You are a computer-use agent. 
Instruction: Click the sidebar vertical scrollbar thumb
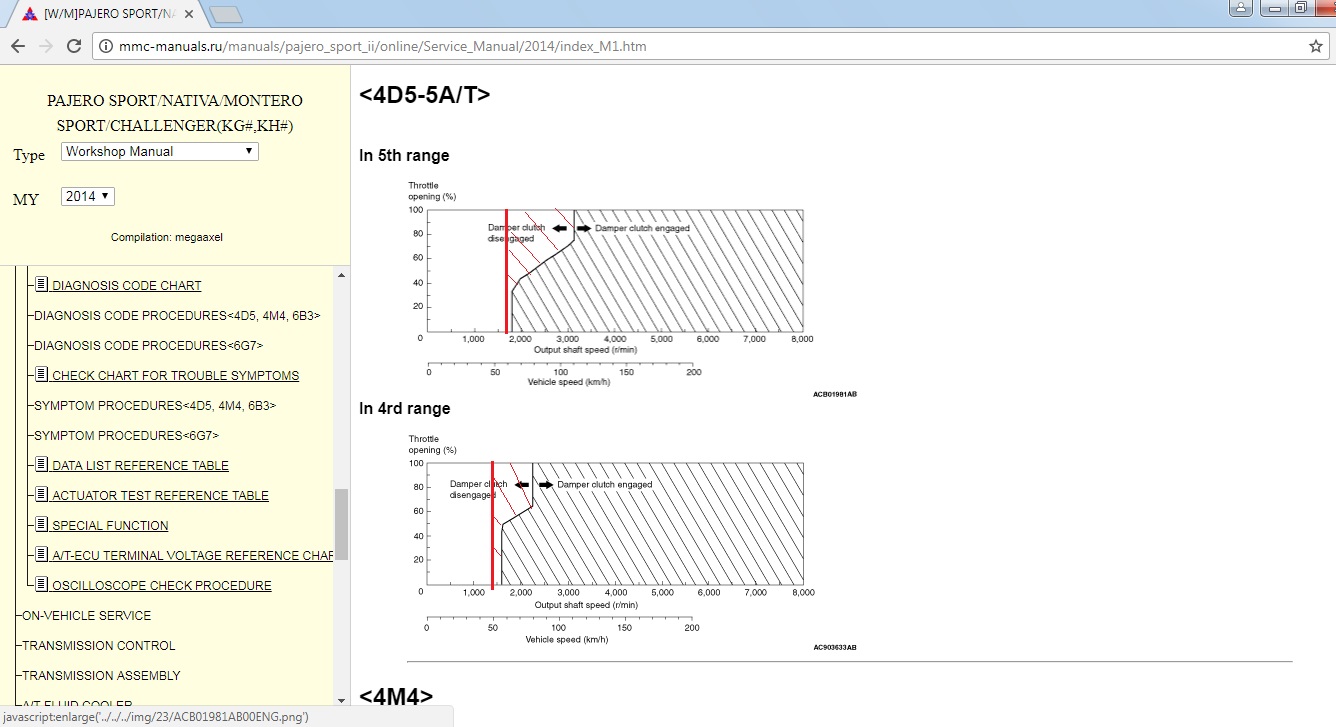click(341, 524)
